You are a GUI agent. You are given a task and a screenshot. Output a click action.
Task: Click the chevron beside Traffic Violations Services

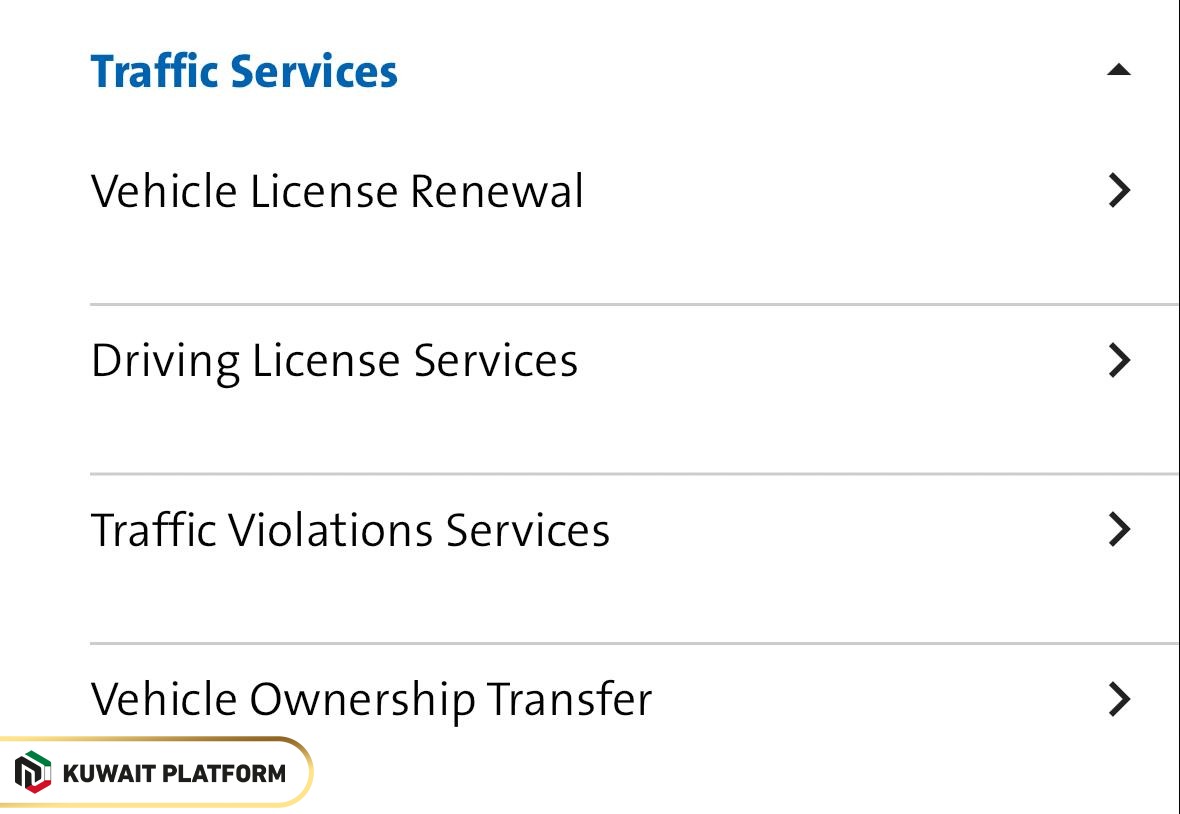[1118, 530]
